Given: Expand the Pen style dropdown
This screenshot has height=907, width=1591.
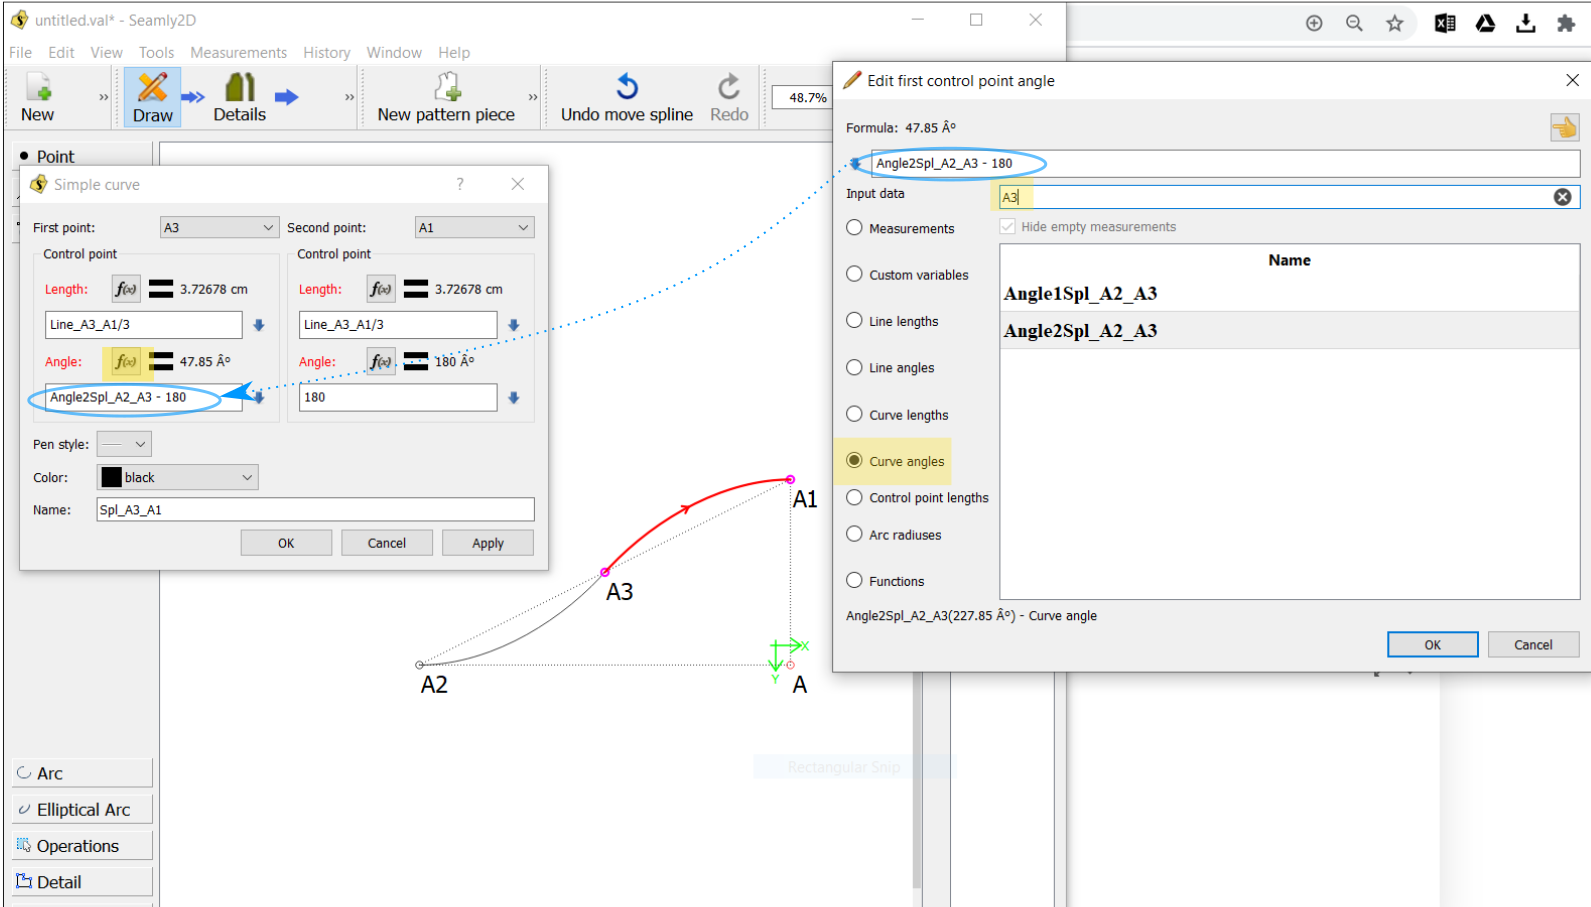Looking at the screenshot, I should pyautogui.click(x=124, y=444).
